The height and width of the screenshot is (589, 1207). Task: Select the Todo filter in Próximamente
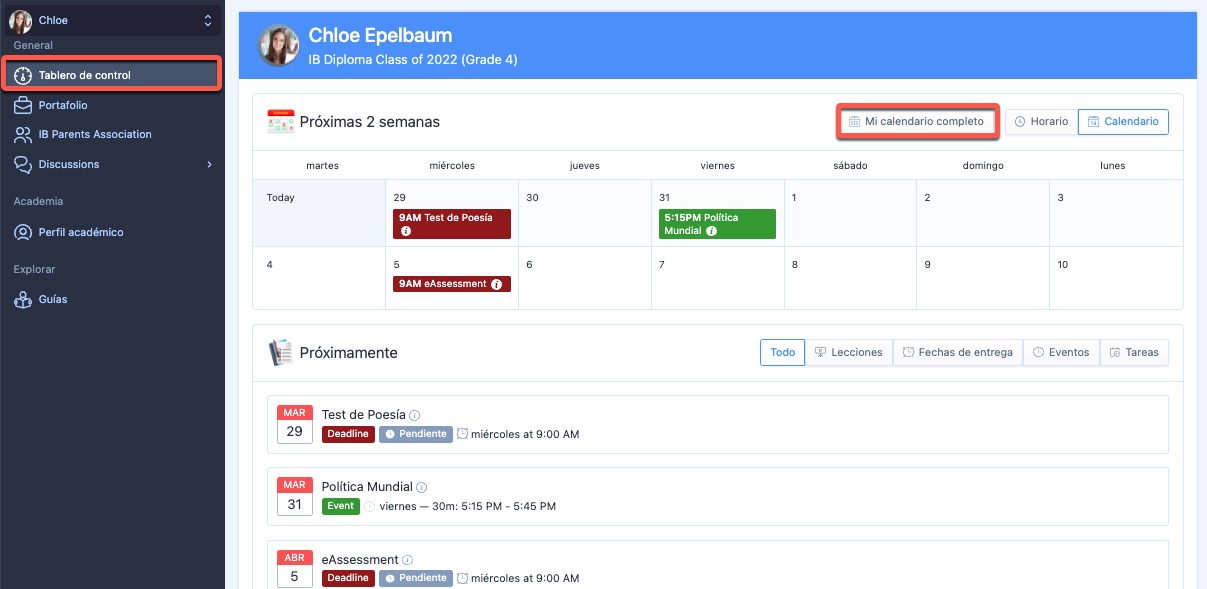coord(782,352)
